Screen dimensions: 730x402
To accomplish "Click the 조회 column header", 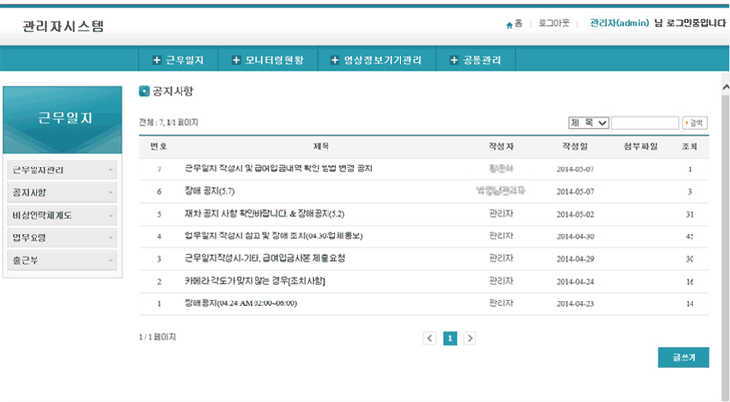I will click(x=689, y=146).
